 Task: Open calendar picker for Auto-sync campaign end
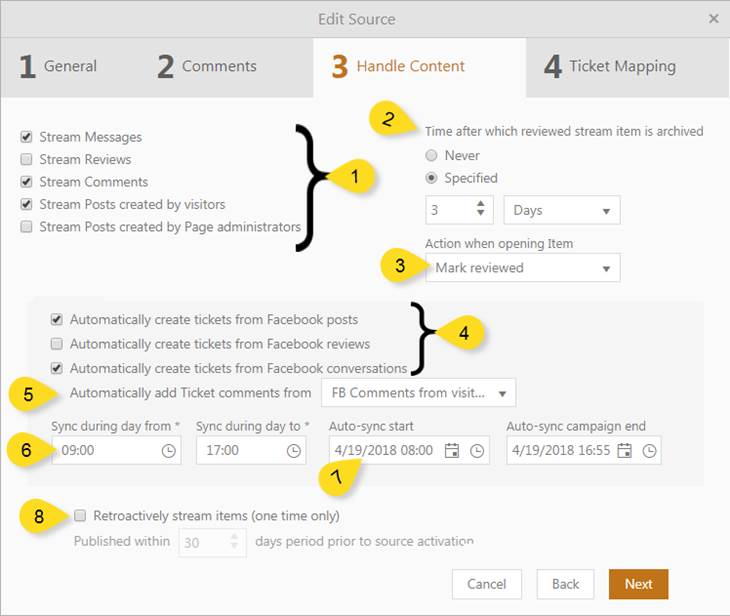[x=625, y=450]
